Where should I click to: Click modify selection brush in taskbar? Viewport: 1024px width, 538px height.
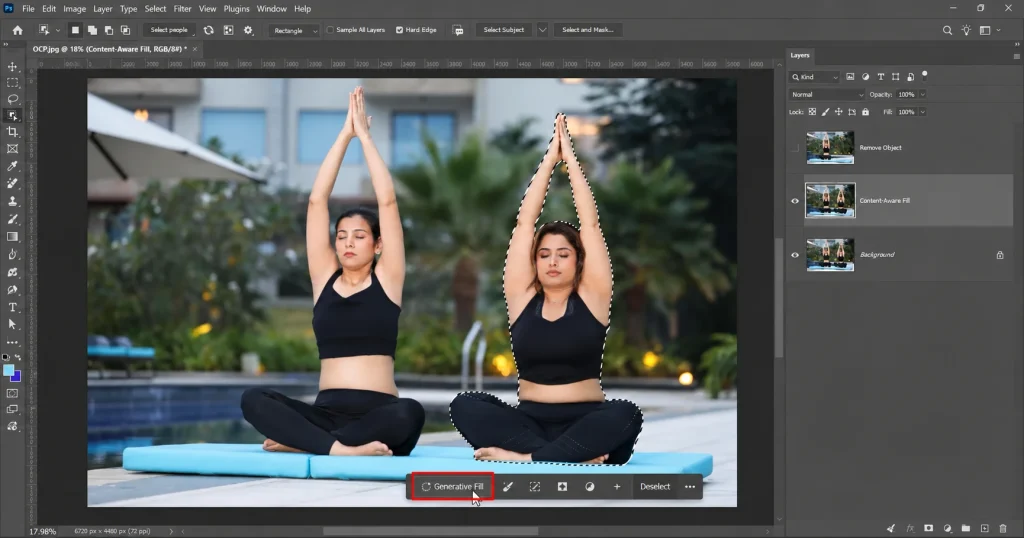click(x=507, y=486)
